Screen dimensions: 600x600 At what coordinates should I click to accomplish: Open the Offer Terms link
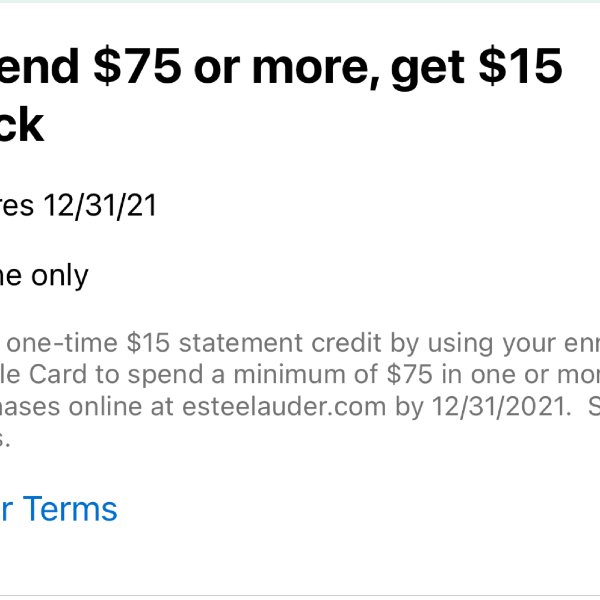[58, 509]
